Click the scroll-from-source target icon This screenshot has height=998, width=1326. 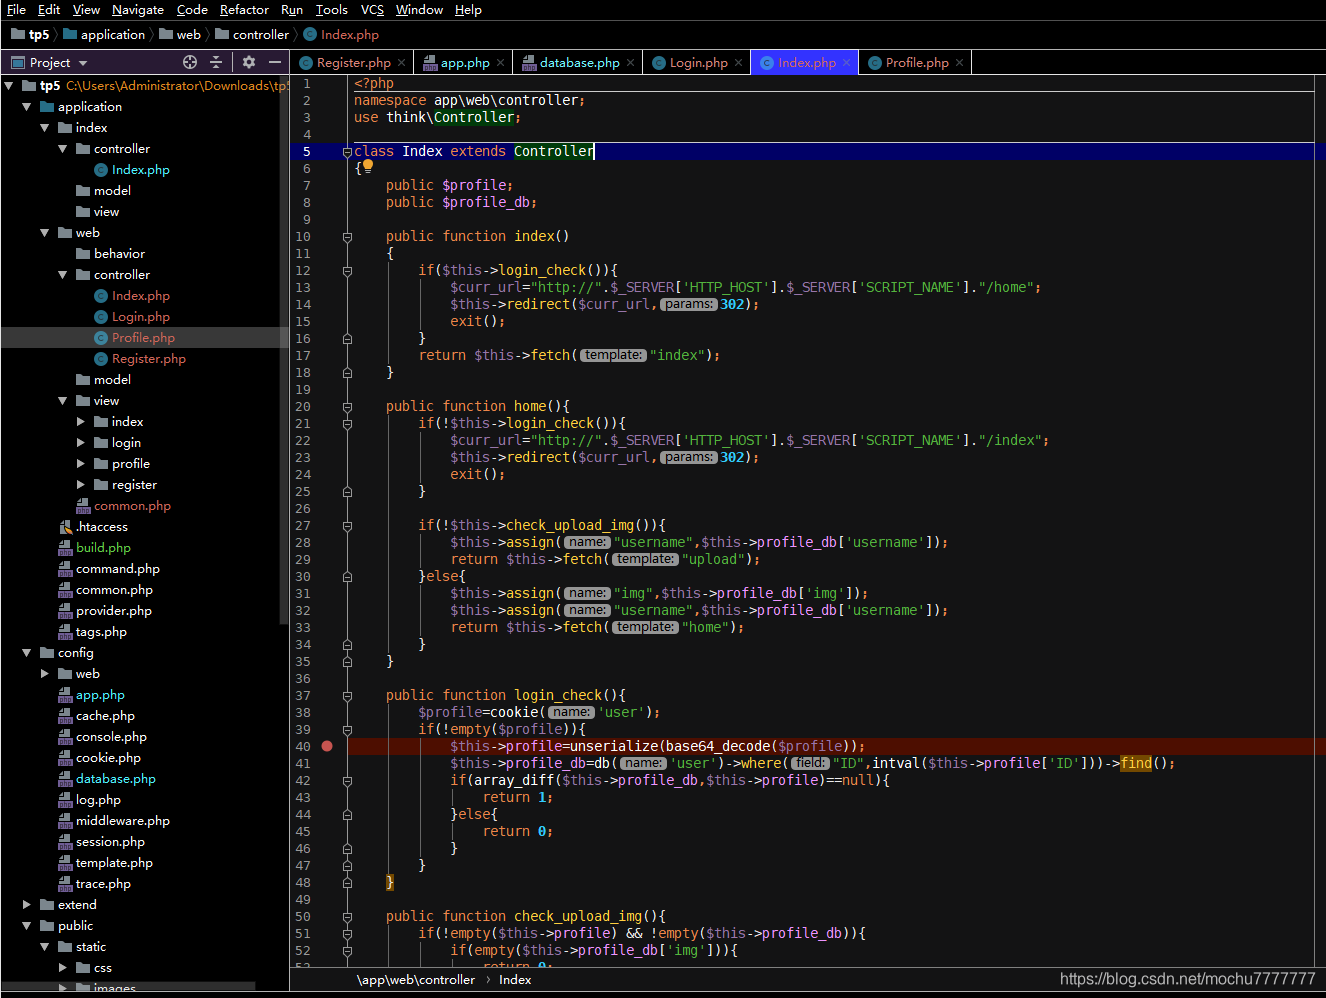190,62
